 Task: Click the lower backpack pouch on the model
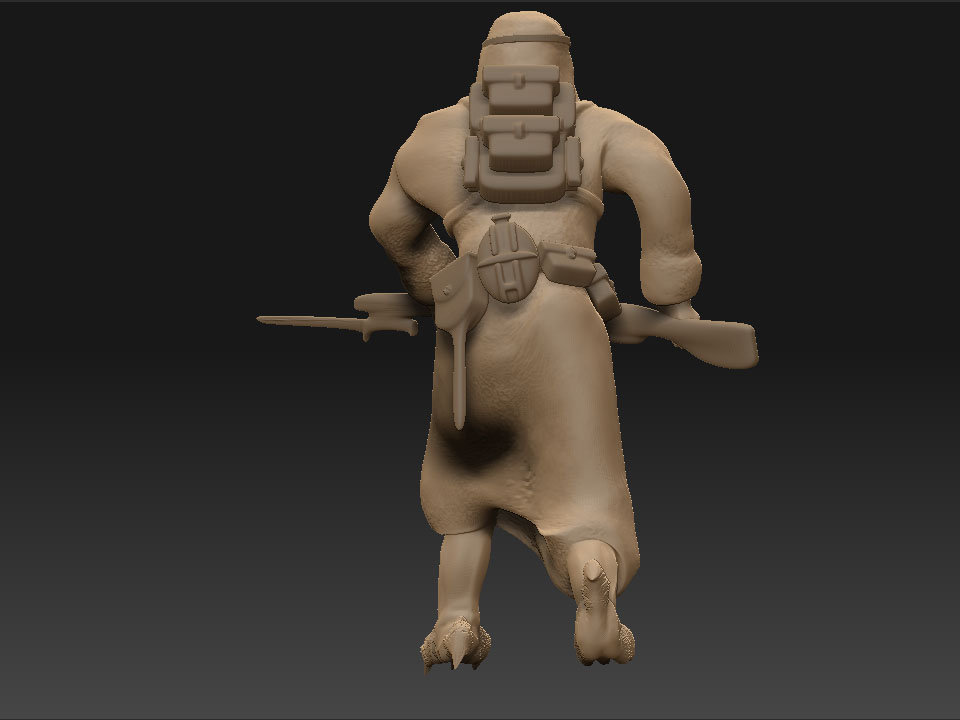tap(521, 144)
